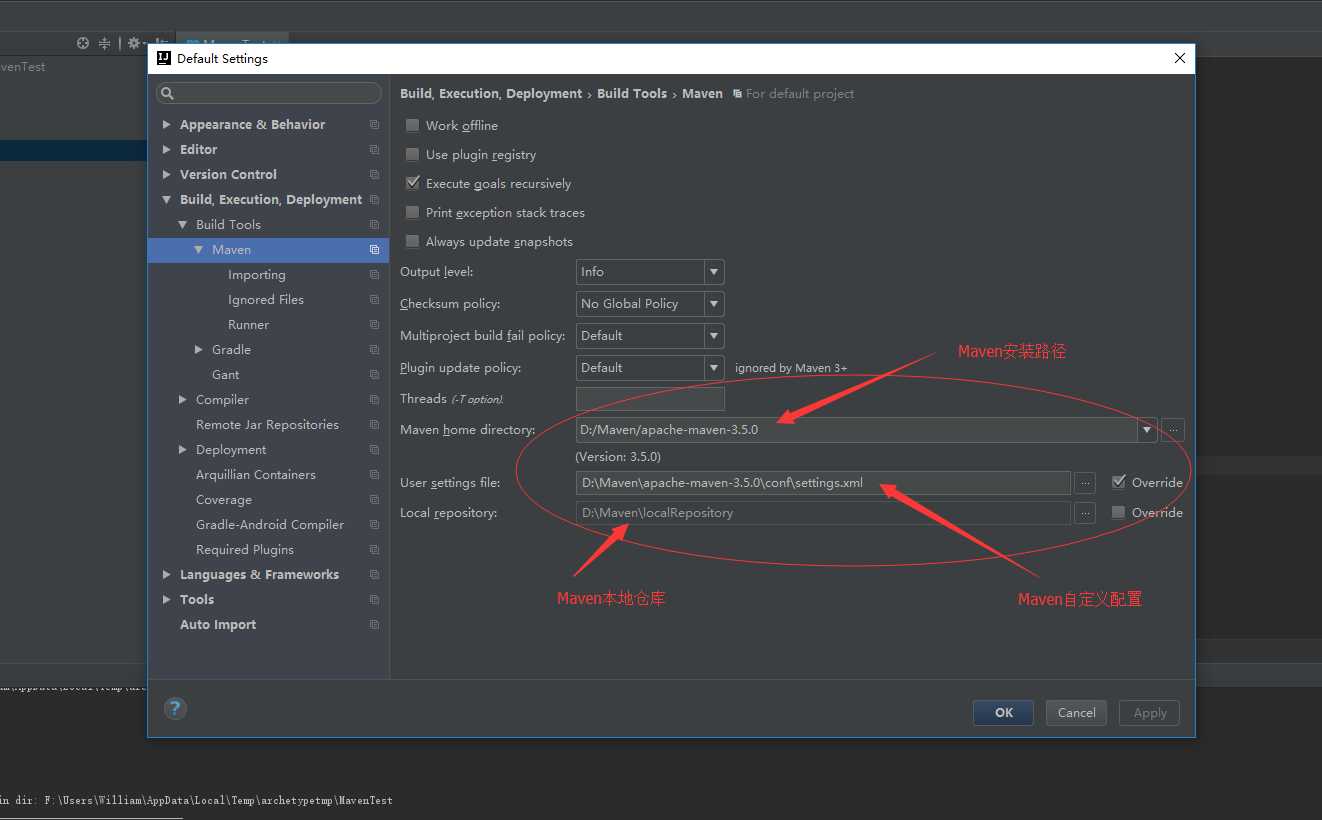This screenshot has width=1322, height=820.
Task: Uncheck Execute goals recursively
Action: 412,183
